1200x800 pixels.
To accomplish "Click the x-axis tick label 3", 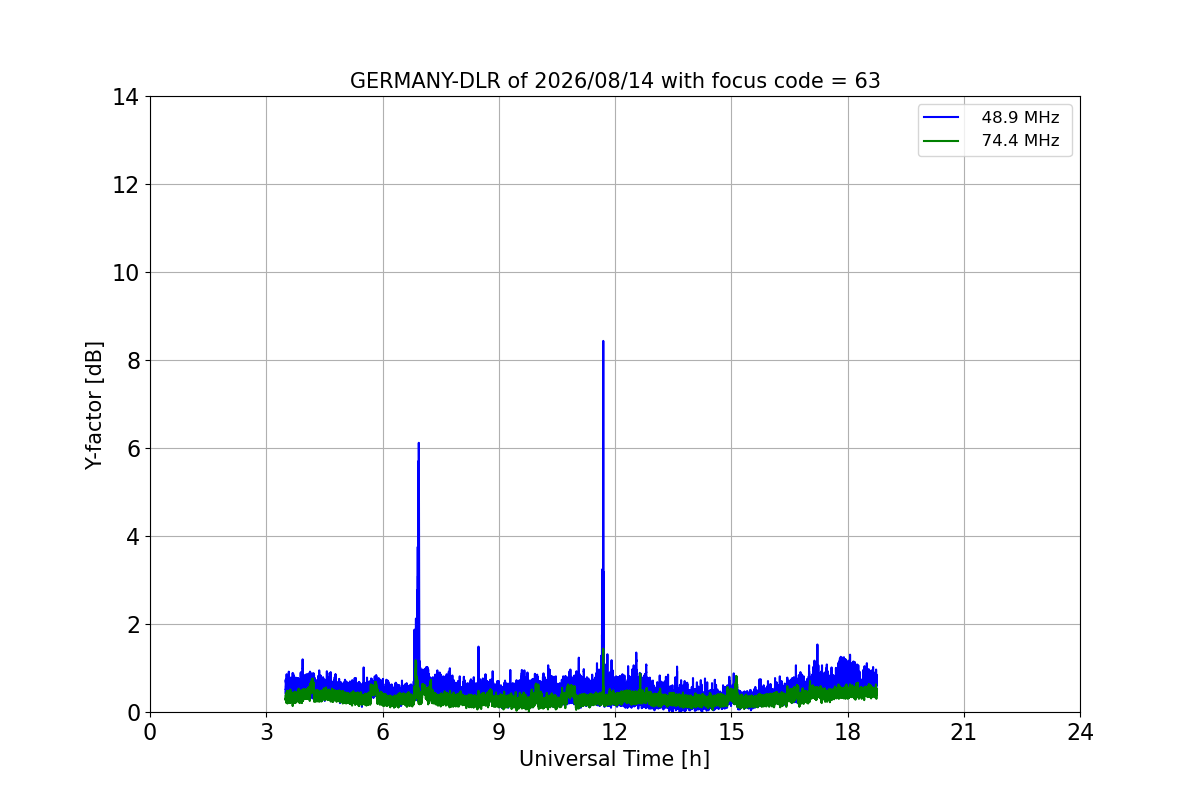I will click(x=266, y=732).
